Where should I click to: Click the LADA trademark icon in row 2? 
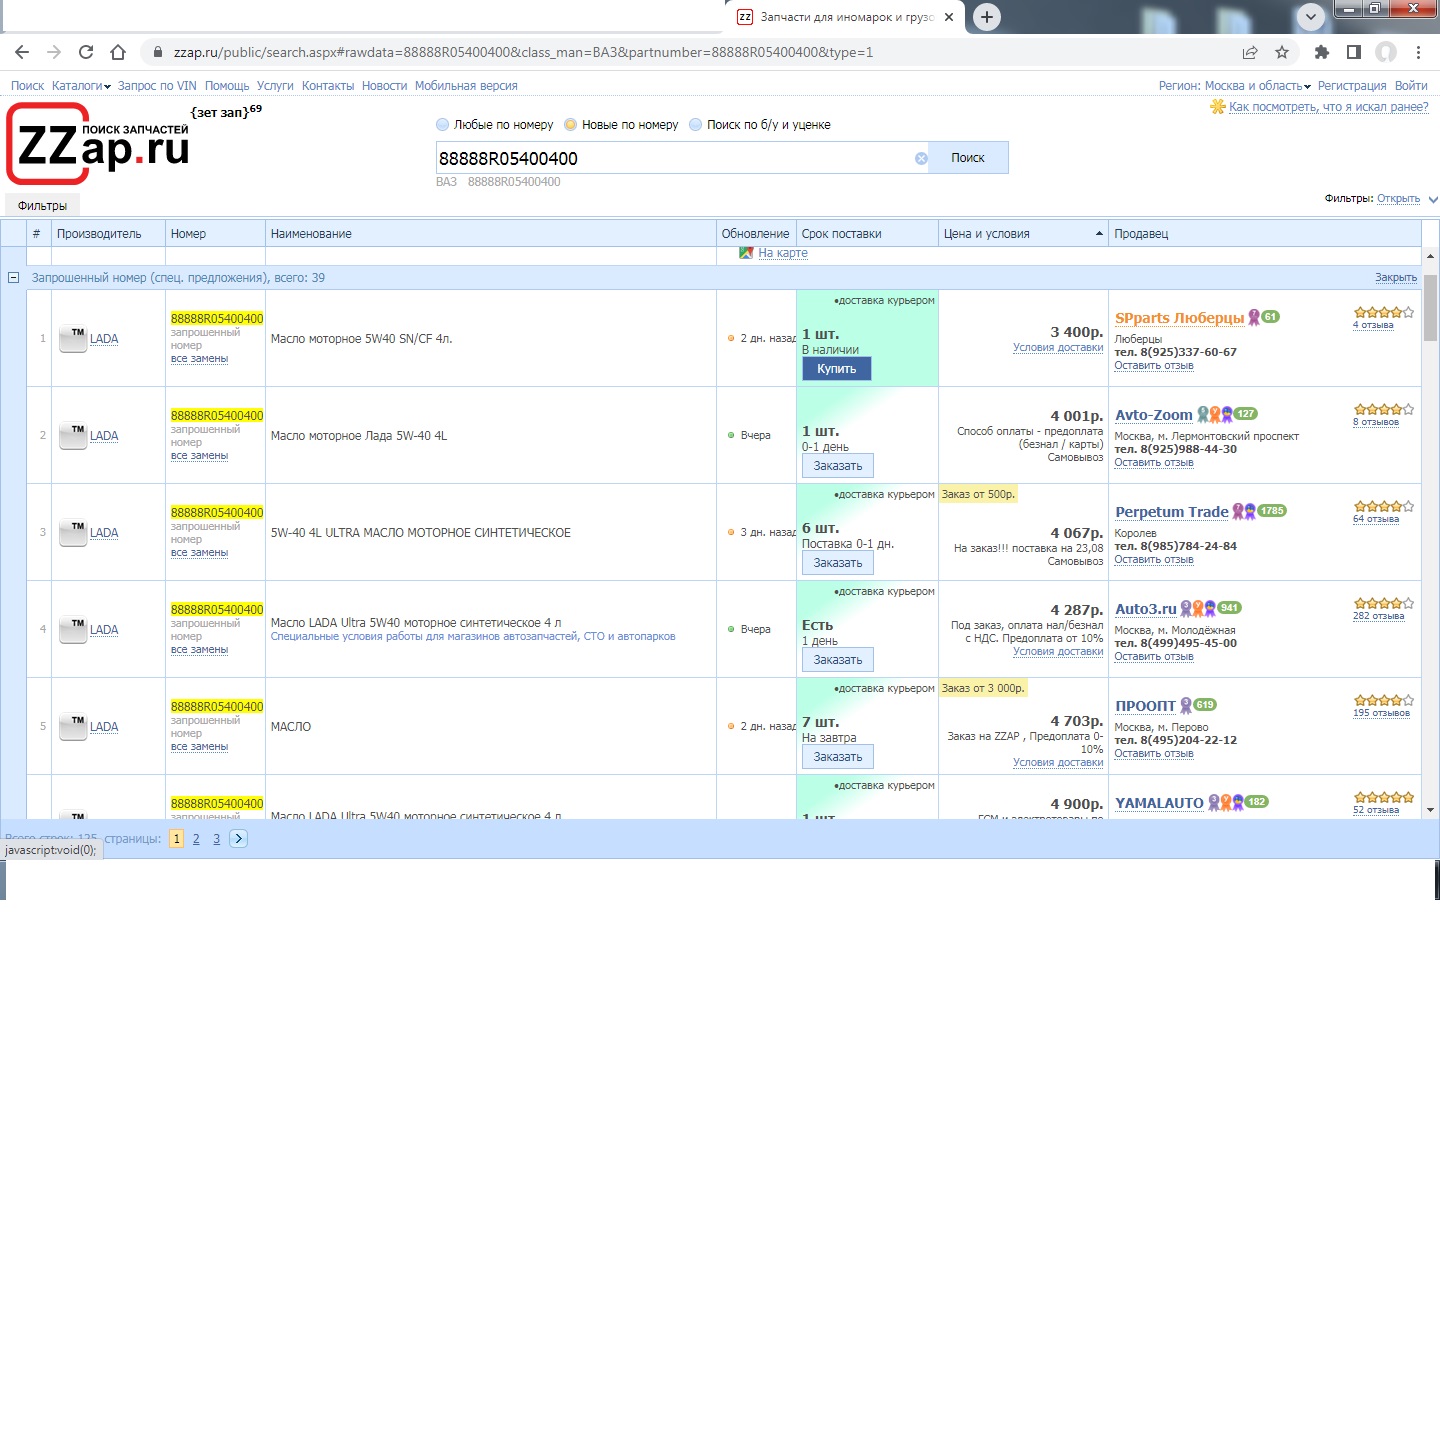click(73, 436)
